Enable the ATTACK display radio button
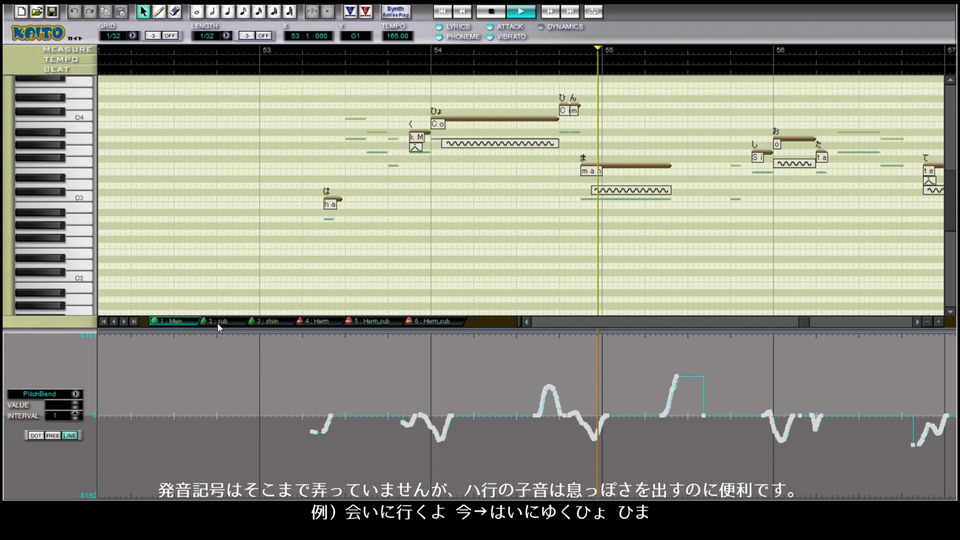The width and height of the screenshot is (960, 540). [490, 27]
